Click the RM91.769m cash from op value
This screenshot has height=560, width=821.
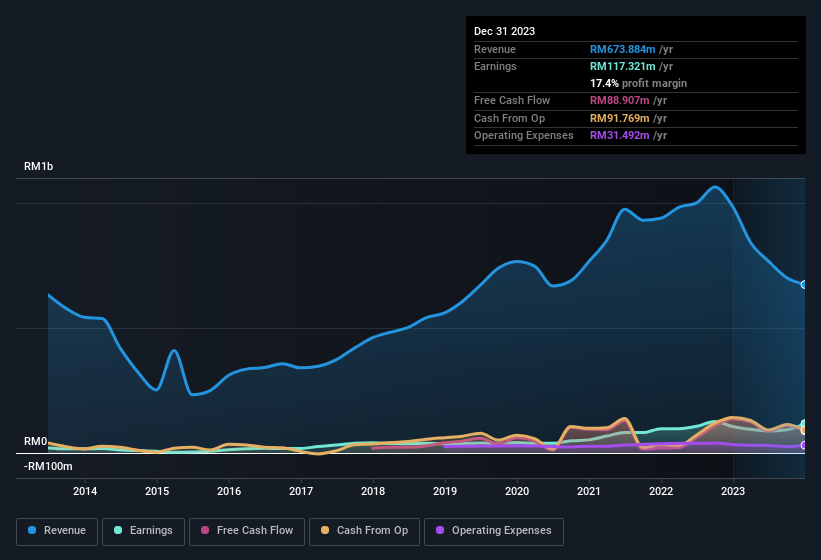[x=619, y=118]
